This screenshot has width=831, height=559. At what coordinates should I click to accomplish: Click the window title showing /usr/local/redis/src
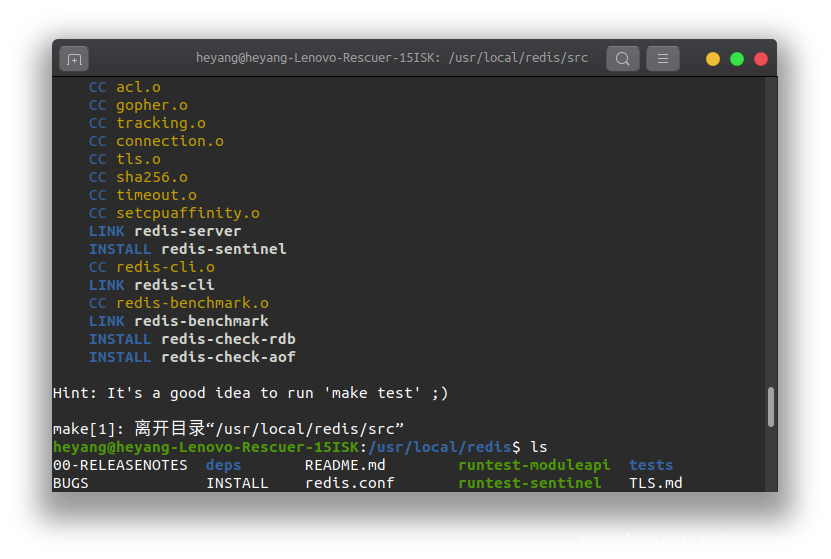(x=392, y=58)
